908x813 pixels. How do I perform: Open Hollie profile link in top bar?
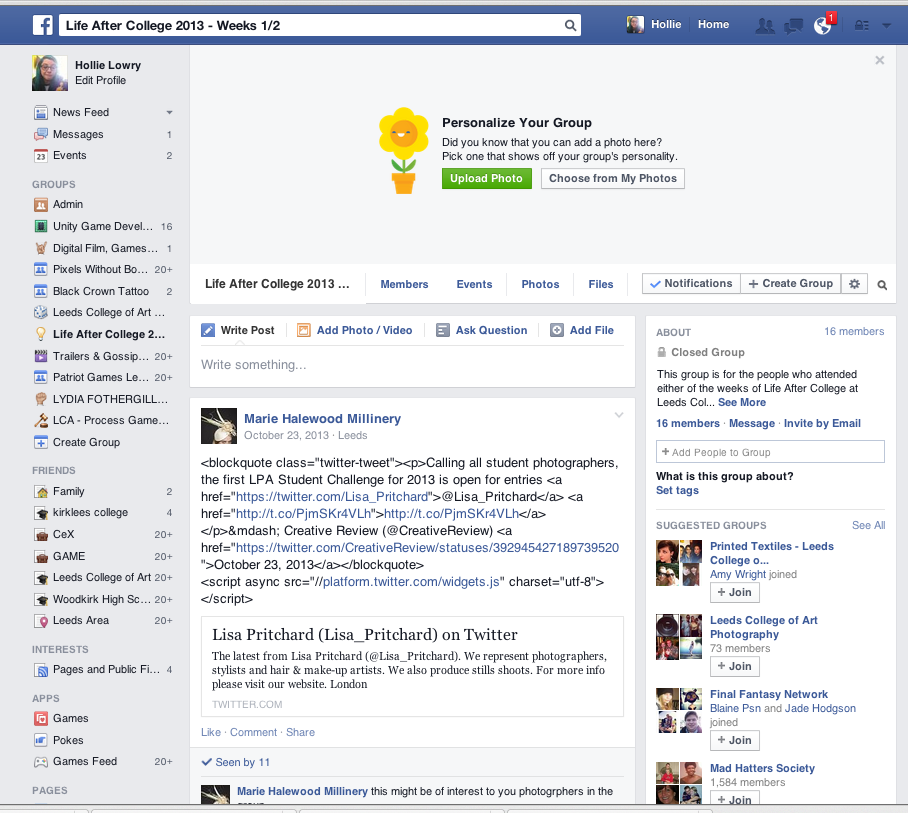pos(654,24)
